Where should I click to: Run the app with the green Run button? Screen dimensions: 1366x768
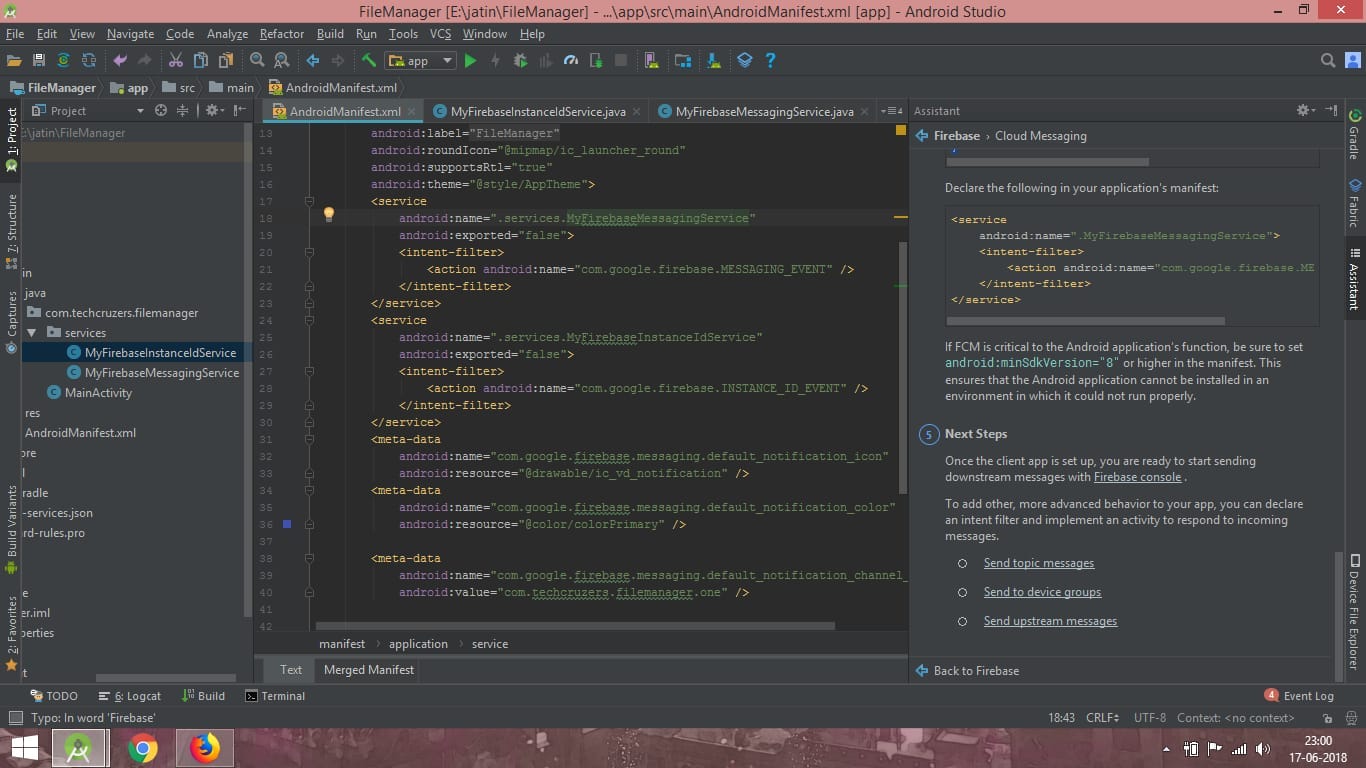coord(470,60)
